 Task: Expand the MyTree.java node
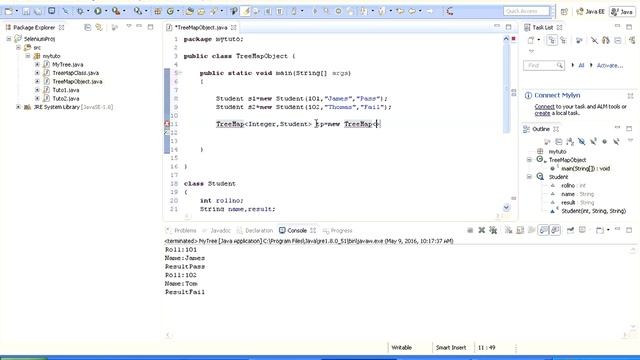(x=37, y=64)
